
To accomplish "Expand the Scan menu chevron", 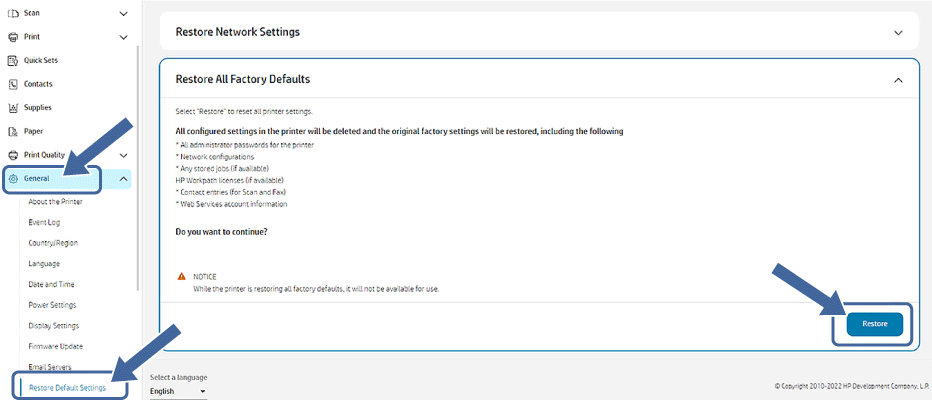I will [x=123, y=13].
